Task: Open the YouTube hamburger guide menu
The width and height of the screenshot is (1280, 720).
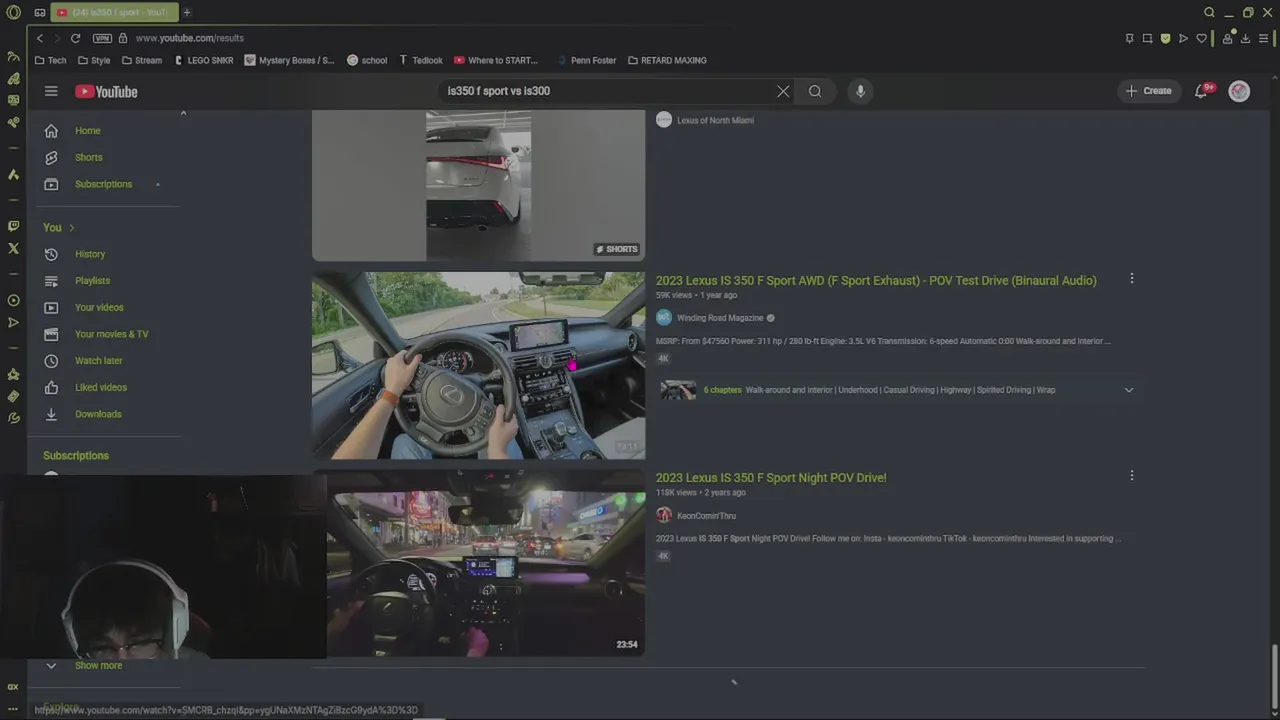Action: [x=51, y=91]
